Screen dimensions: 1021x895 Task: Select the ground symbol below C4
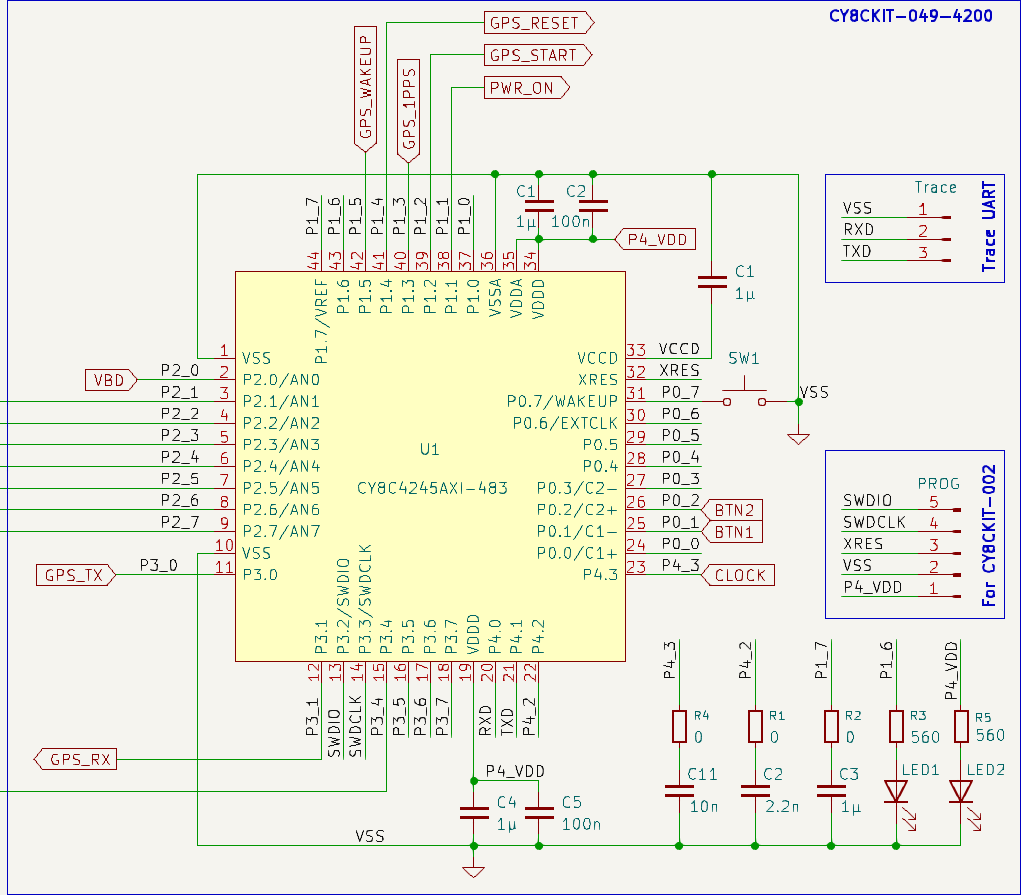pyautogui.click(x=473, y=872)
